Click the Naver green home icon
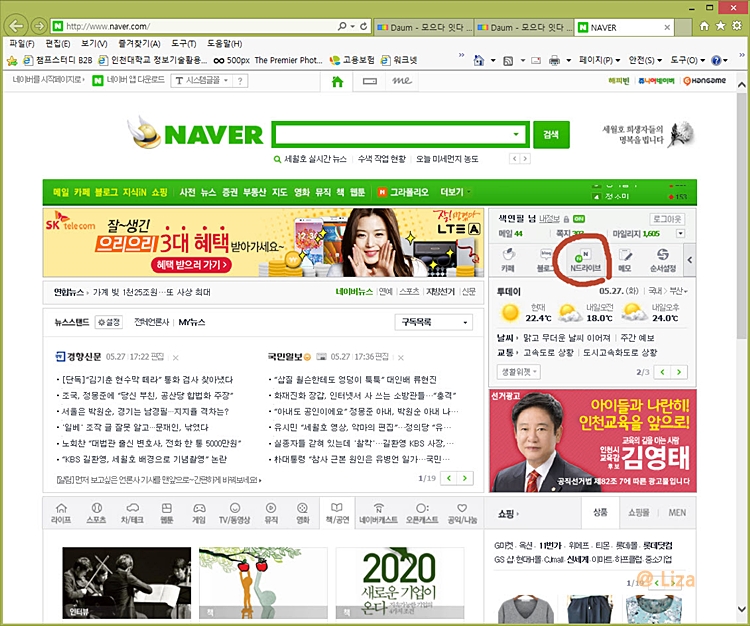Screen dimensions: 750x626 (x=338, y=82)
